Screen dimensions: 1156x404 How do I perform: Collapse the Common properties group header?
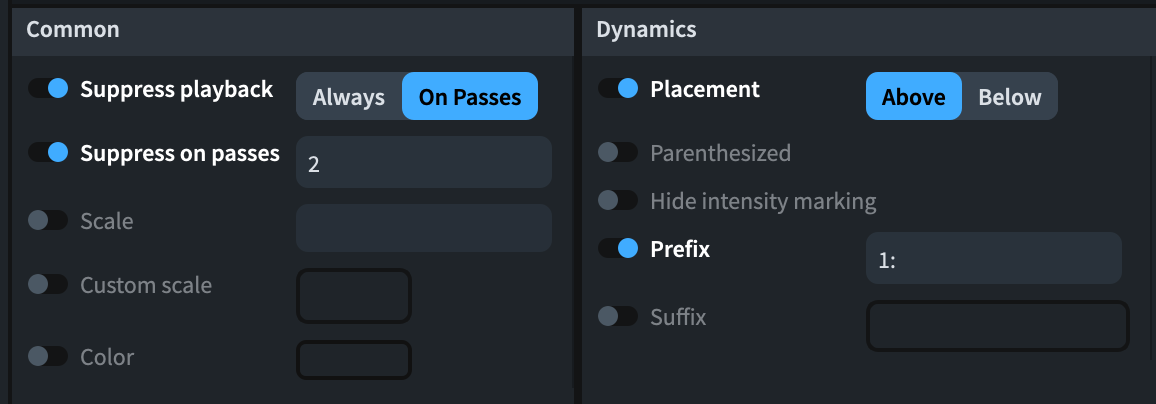292,30
